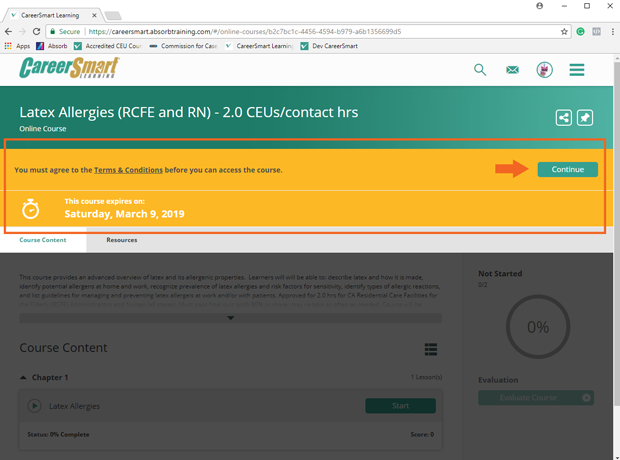Viewport: 620px width, 460px height.
Task: Close the CareerSmart Learning browser tab
Action: 94,15
